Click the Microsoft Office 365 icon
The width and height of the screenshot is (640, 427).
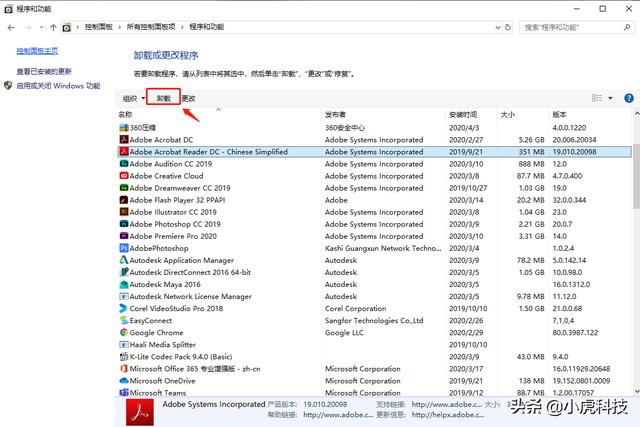124,369
